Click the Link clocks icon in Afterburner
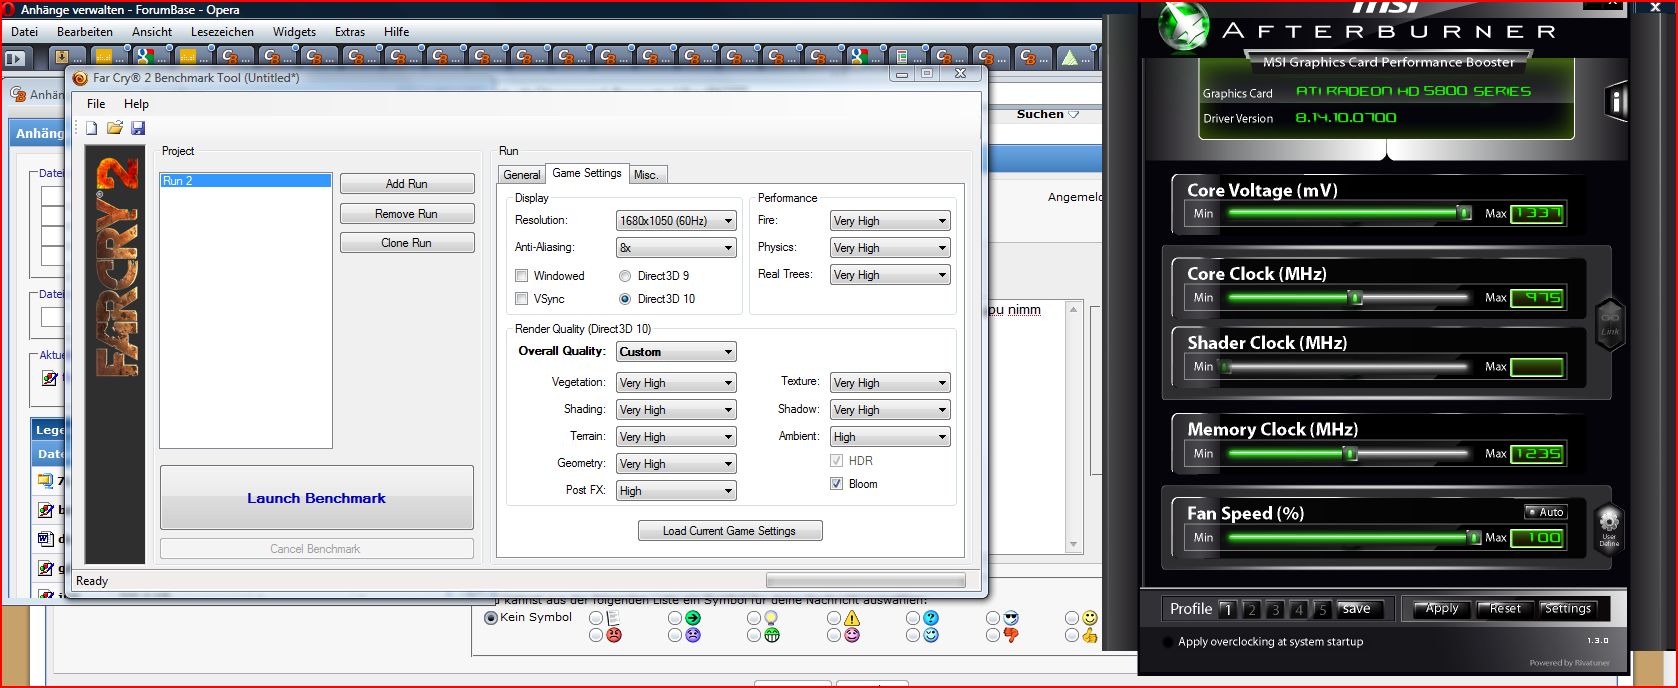The width and height of the screenshot is (1678, 688). (x=1610, y=324)
